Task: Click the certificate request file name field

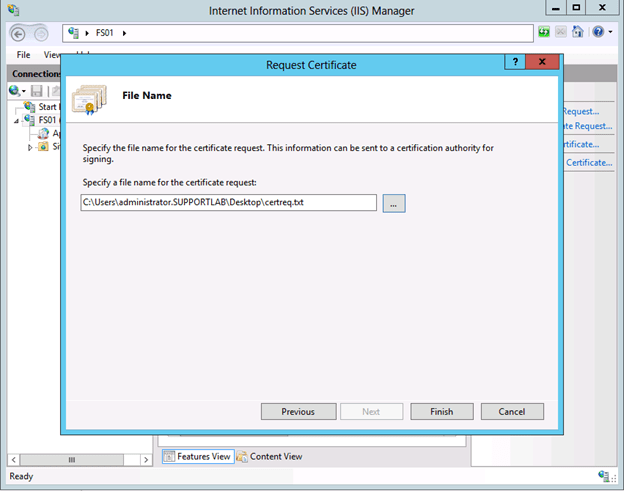Action: click(228, 203)
